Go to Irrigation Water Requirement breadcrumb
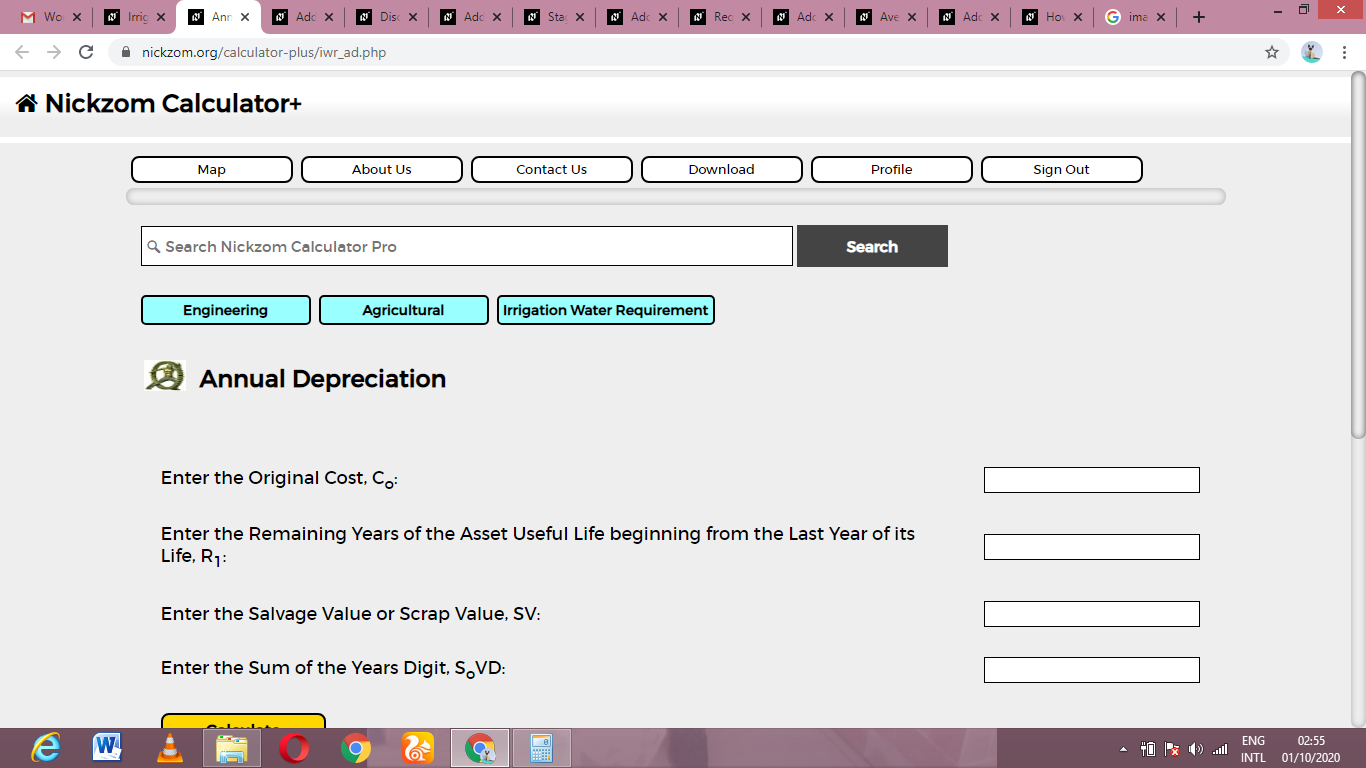Screen dimensions: 1366x768 606,310
